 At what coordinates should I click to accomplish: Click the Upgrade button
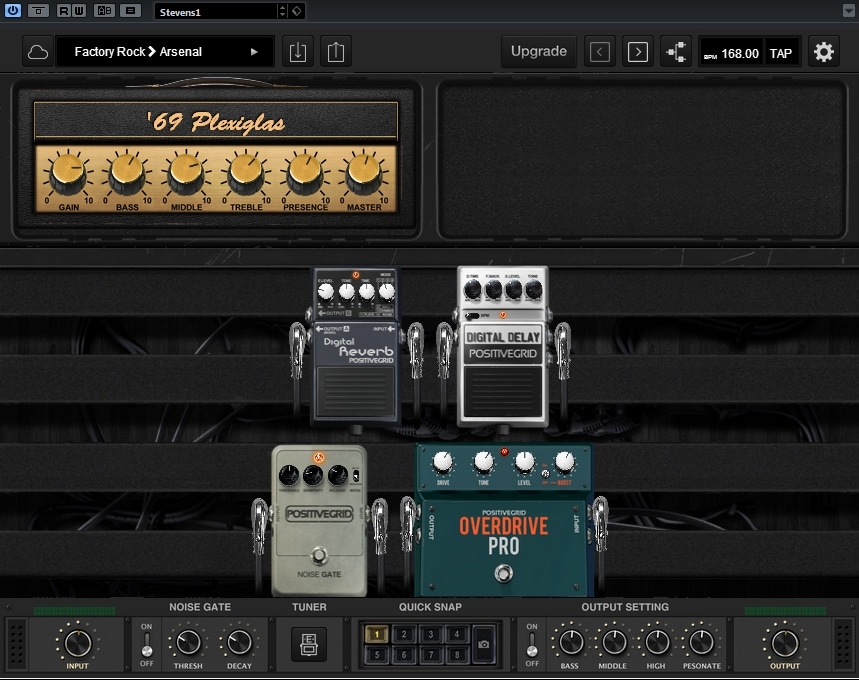(x=539, y=52)
